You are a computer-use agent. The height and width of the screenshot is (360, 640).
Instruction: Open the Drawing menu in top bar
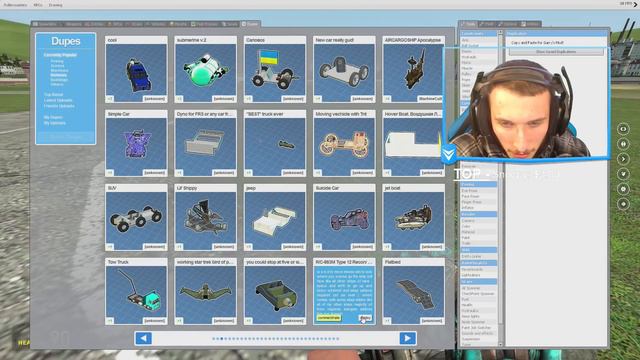coord(56,5)
